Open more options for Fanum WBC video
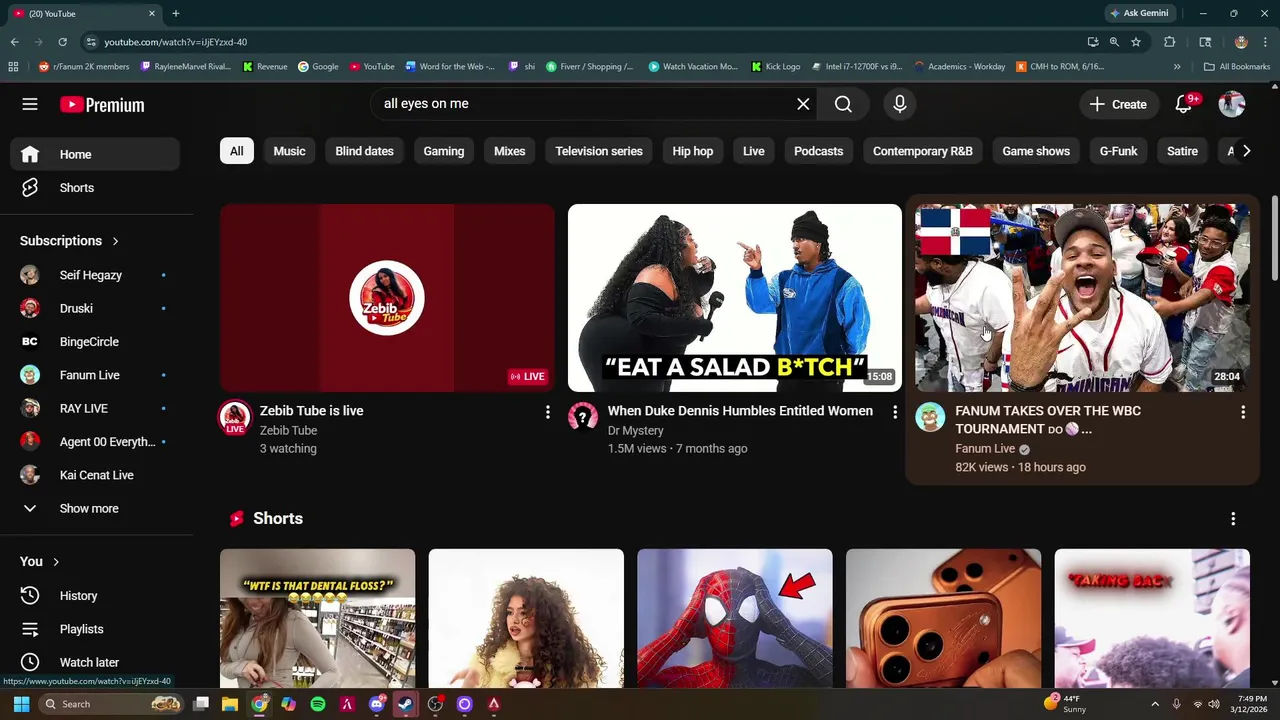1280x720 pixels. pyautogui.click(x=1243, y=412)
